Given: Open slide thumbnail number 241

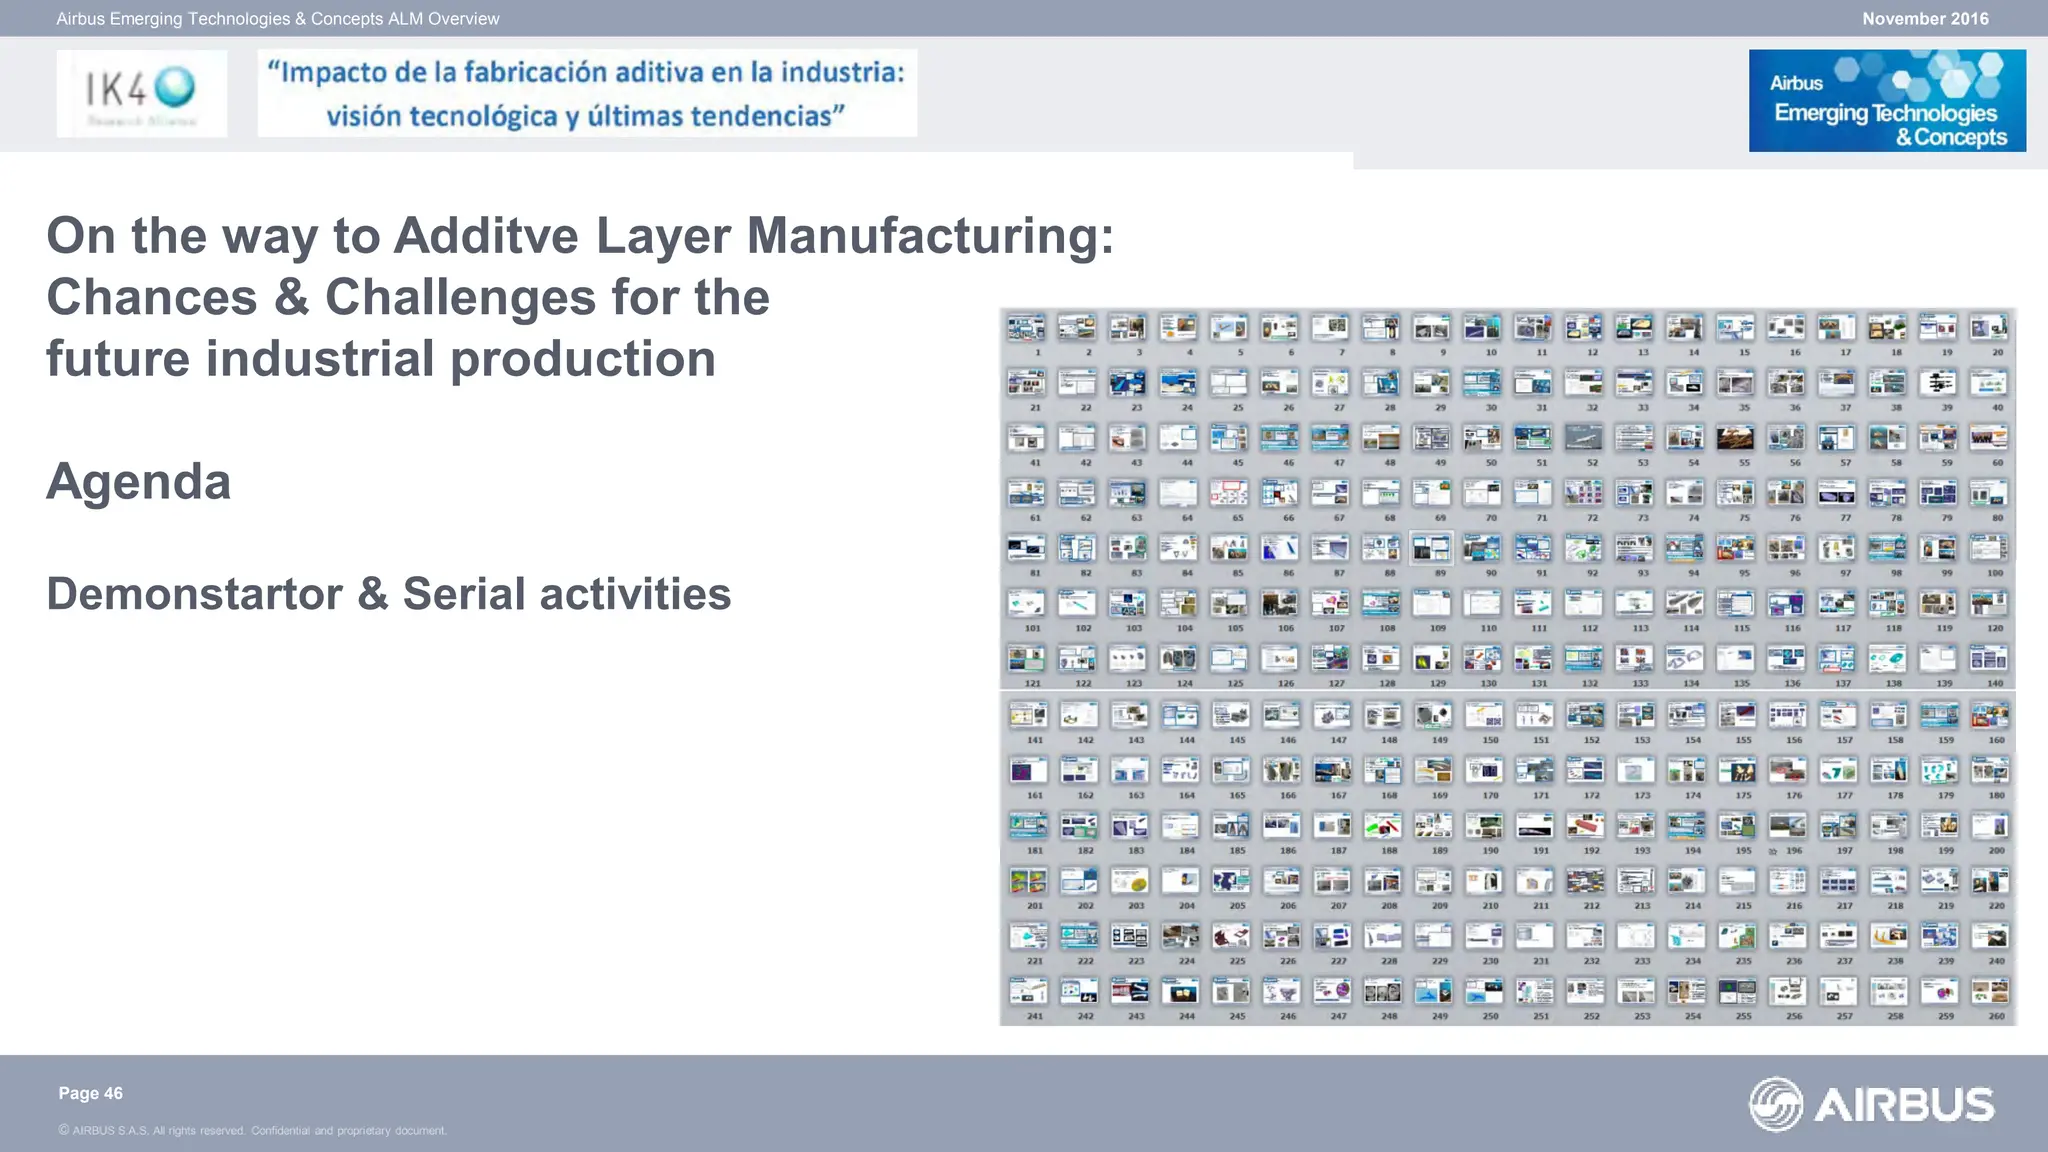Looking at the screenshot, I should pos(1028,991).
